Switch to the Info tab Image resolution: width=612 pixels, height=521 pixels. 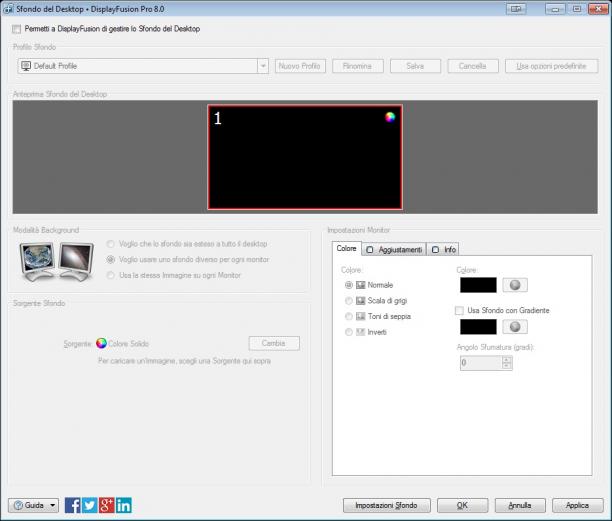click(x=443, y=250)
